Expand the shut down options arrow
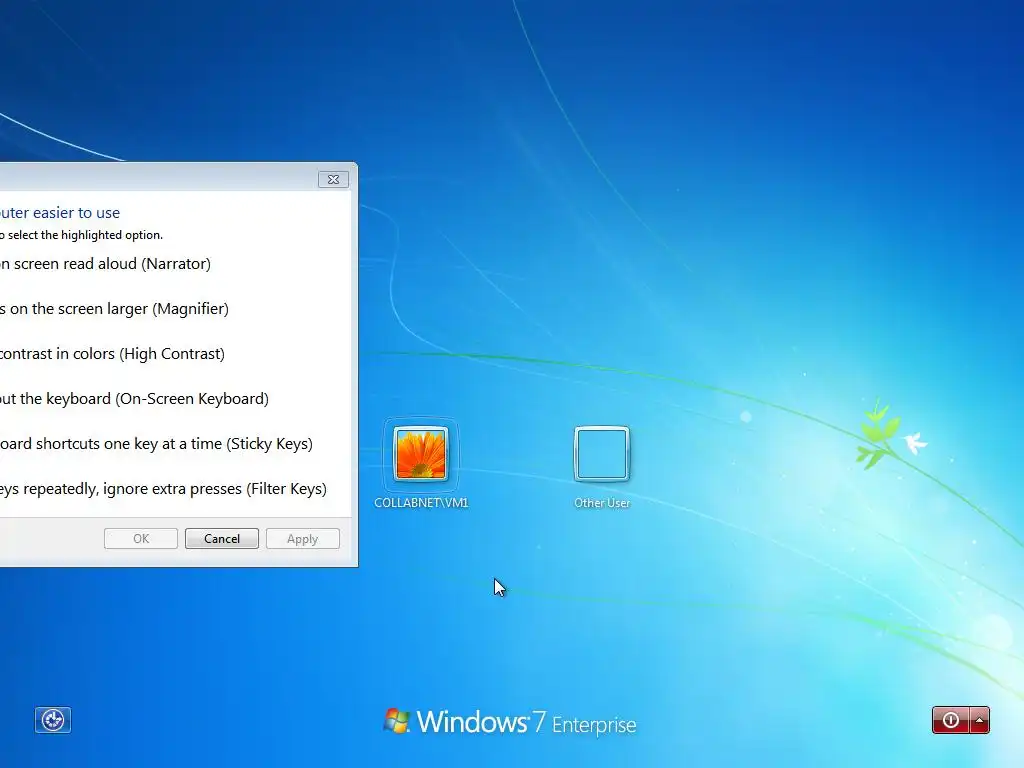The height and width of the screenshot is (768, 1024). pos(980,720)
